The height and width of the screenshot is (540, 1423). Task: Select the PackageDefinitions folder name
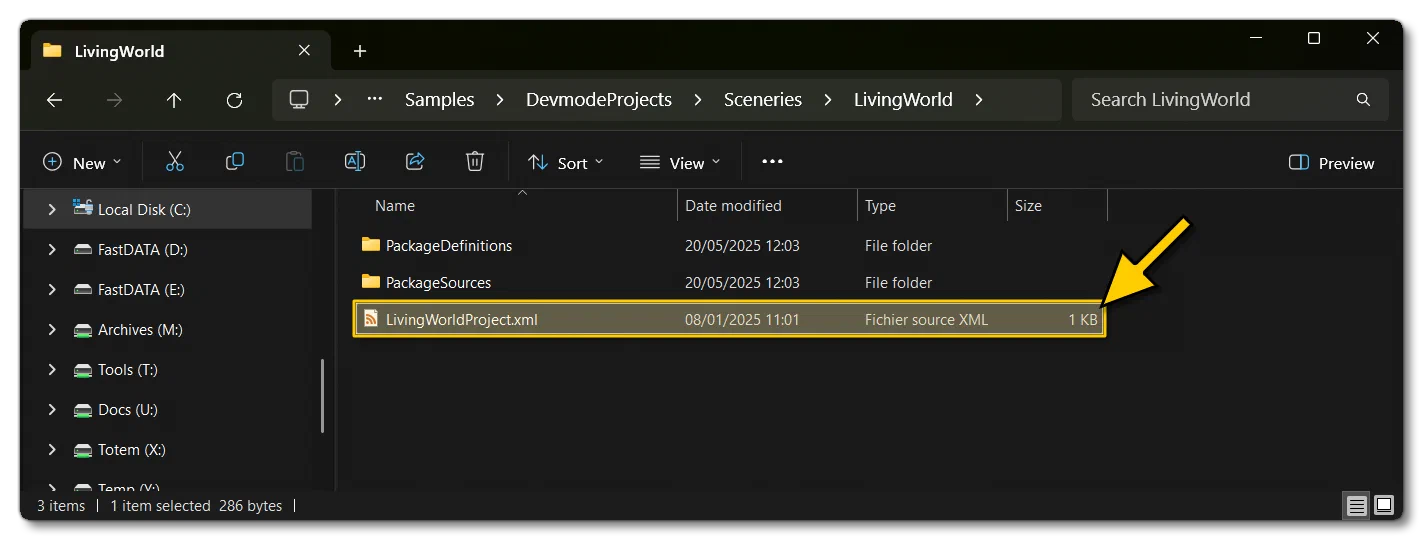pyautogui.click(x=449, y=245)
